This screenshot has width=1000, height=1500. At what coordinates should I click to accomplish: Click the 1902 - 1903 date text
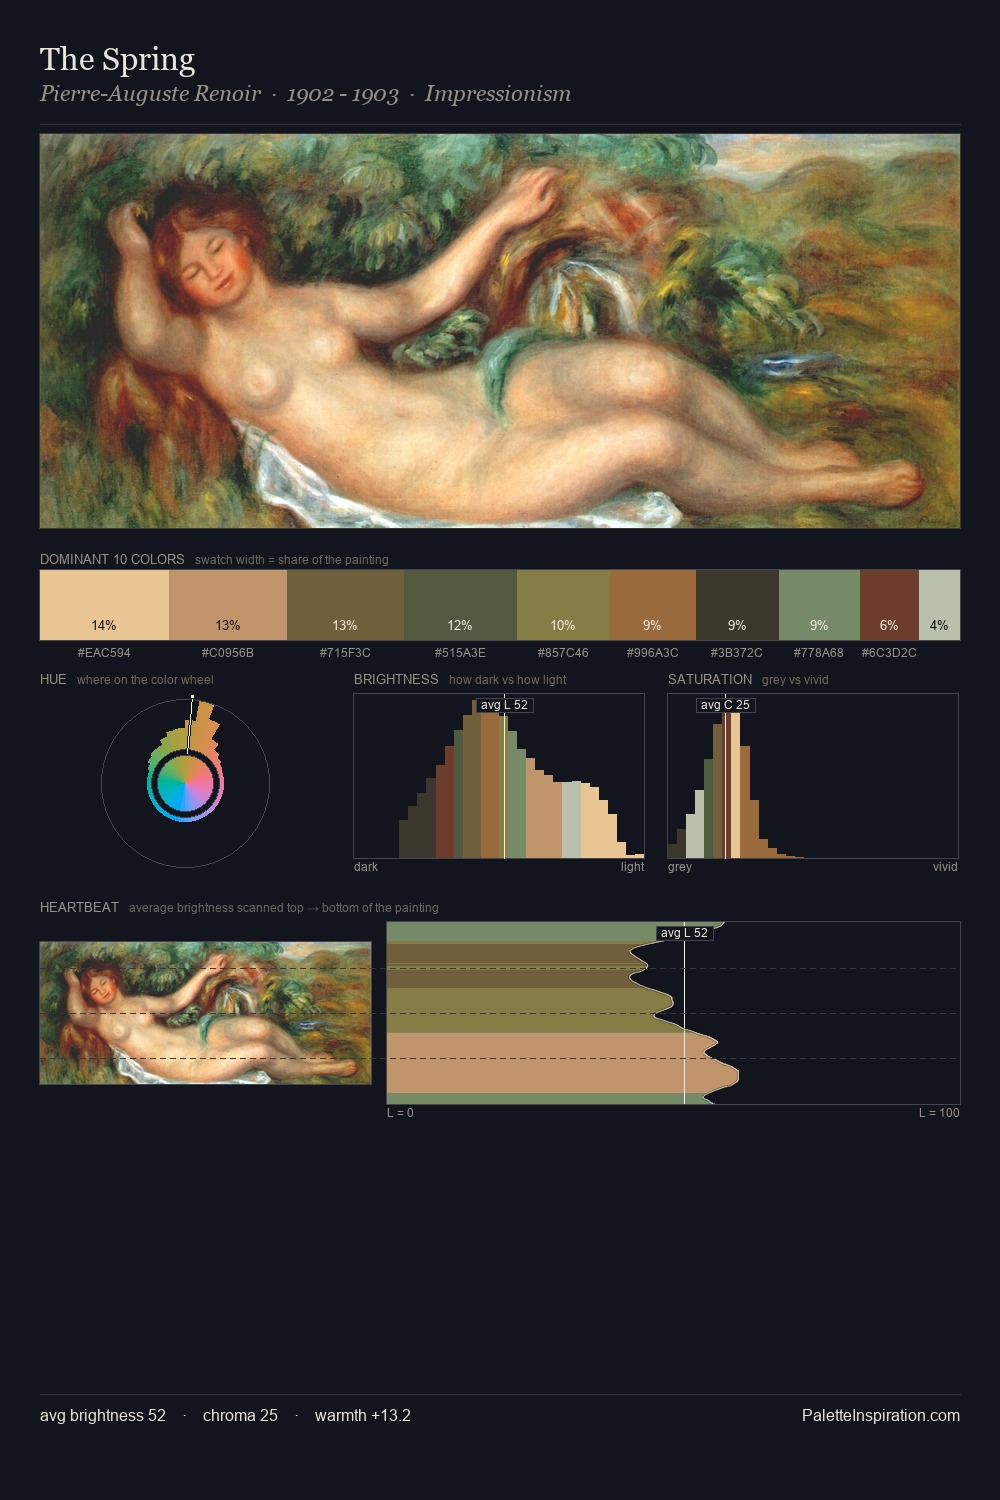tap(342, 94)
